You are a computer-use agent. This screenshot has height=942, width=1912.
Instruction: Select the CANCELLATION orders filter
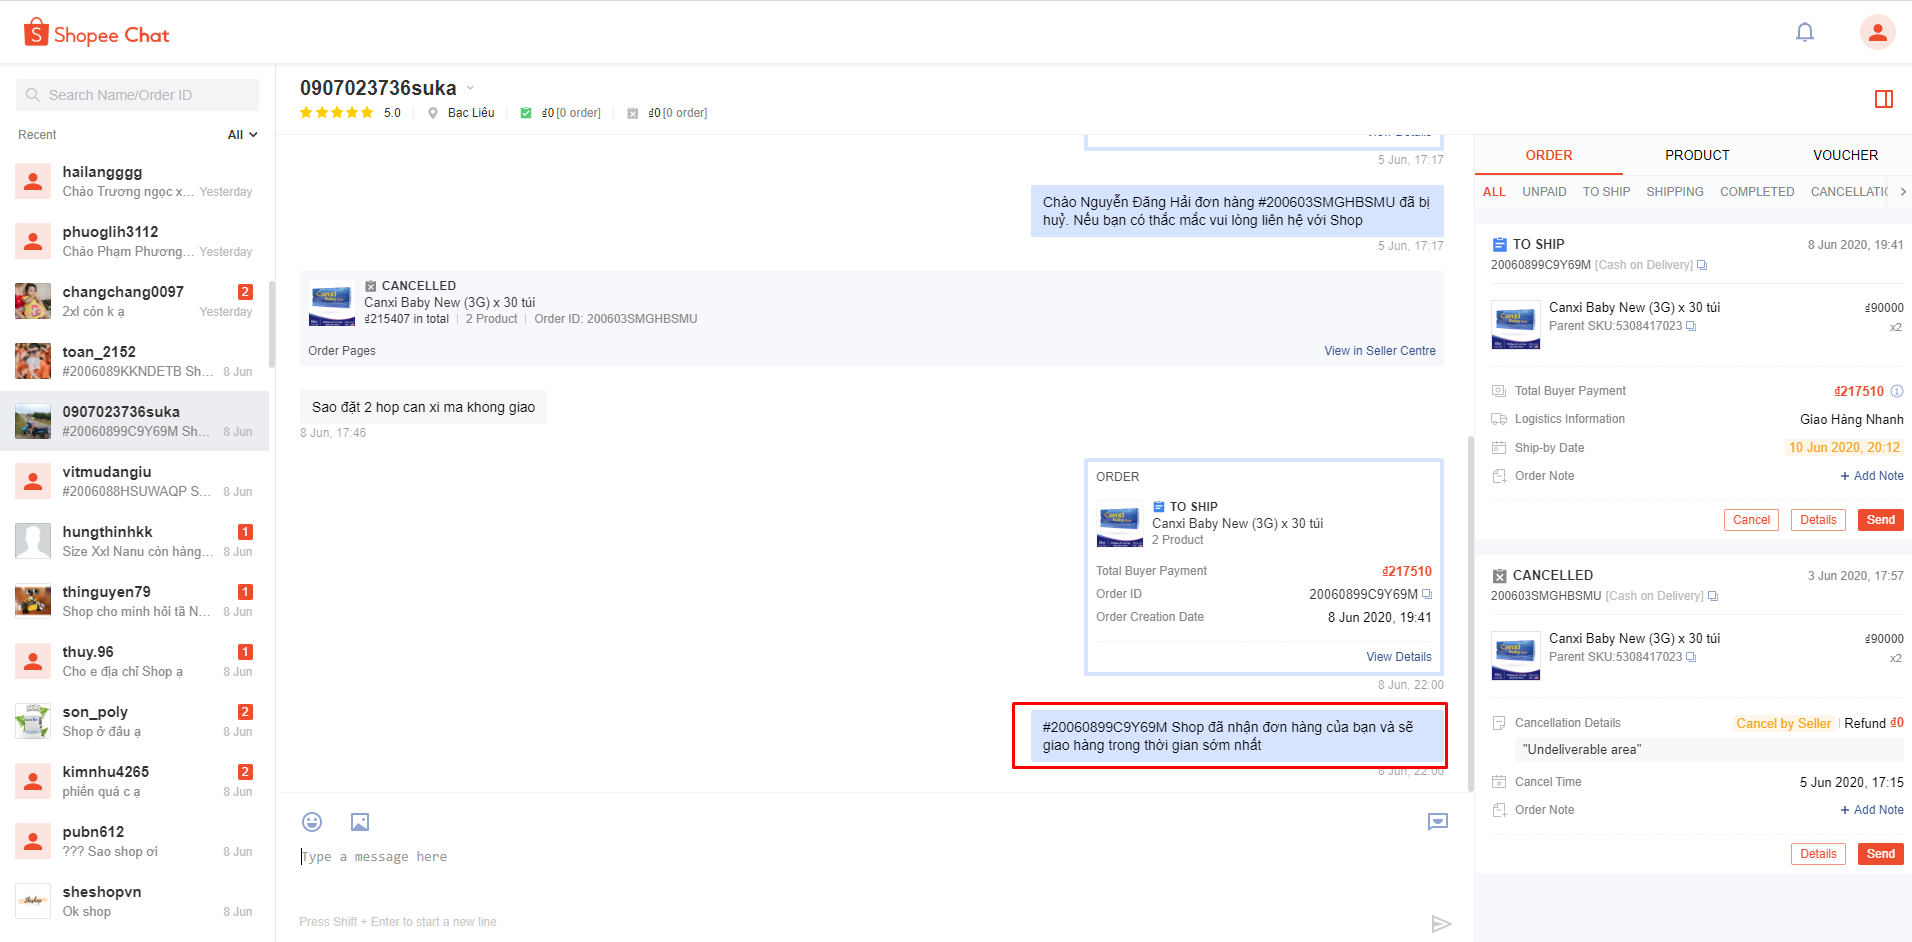coord(1849,192)
